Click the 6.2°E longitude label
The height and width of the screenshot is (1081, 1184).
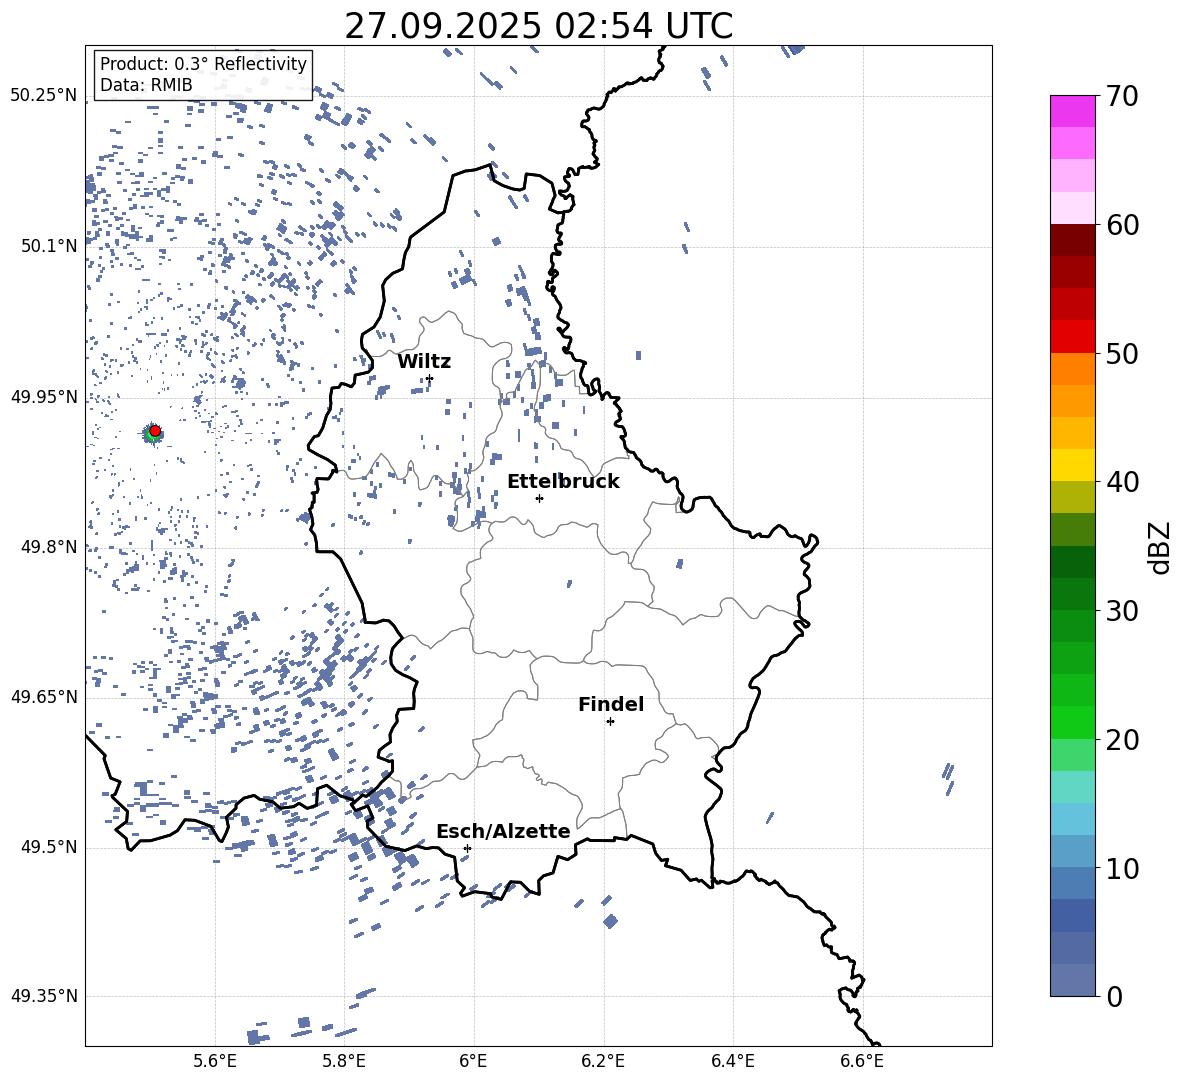tap(603, 1061)
